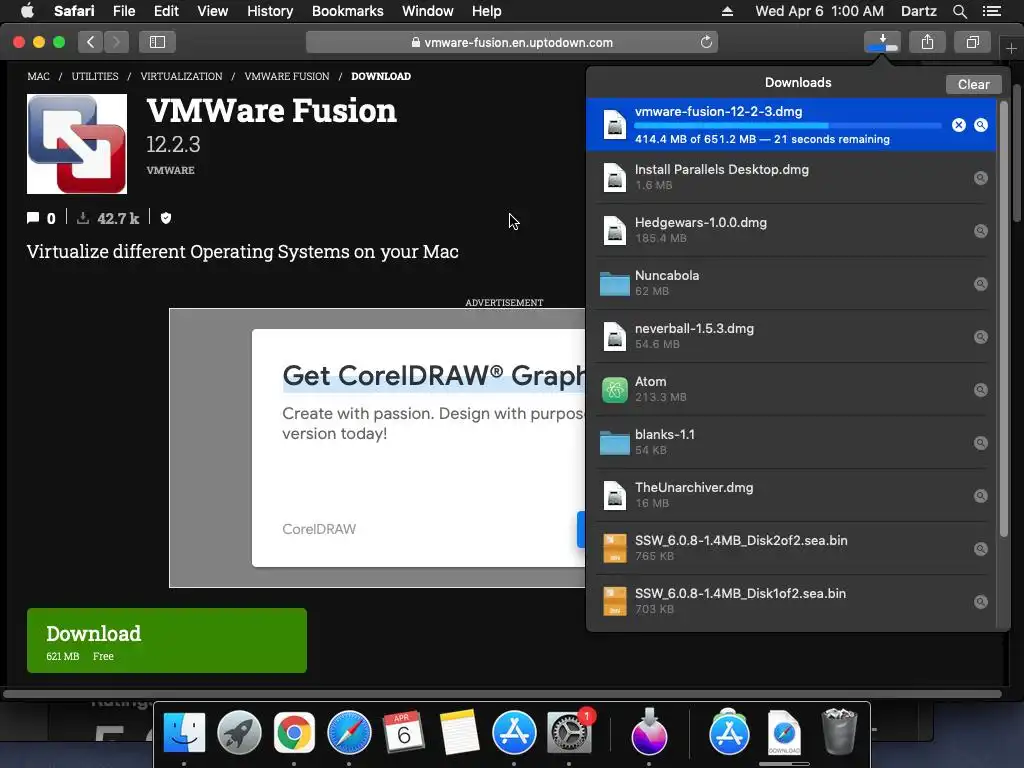Reveal SSW_6.0.8 Disk1of2.sea.bin in Finder
This screenshot has height=768, width=1024.
(981, 601)
